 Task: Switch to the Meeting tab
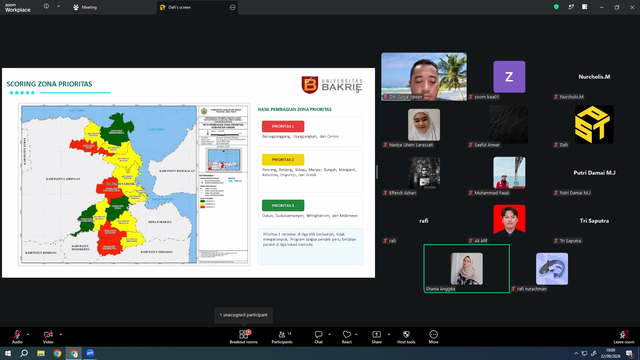coord(85,7)
